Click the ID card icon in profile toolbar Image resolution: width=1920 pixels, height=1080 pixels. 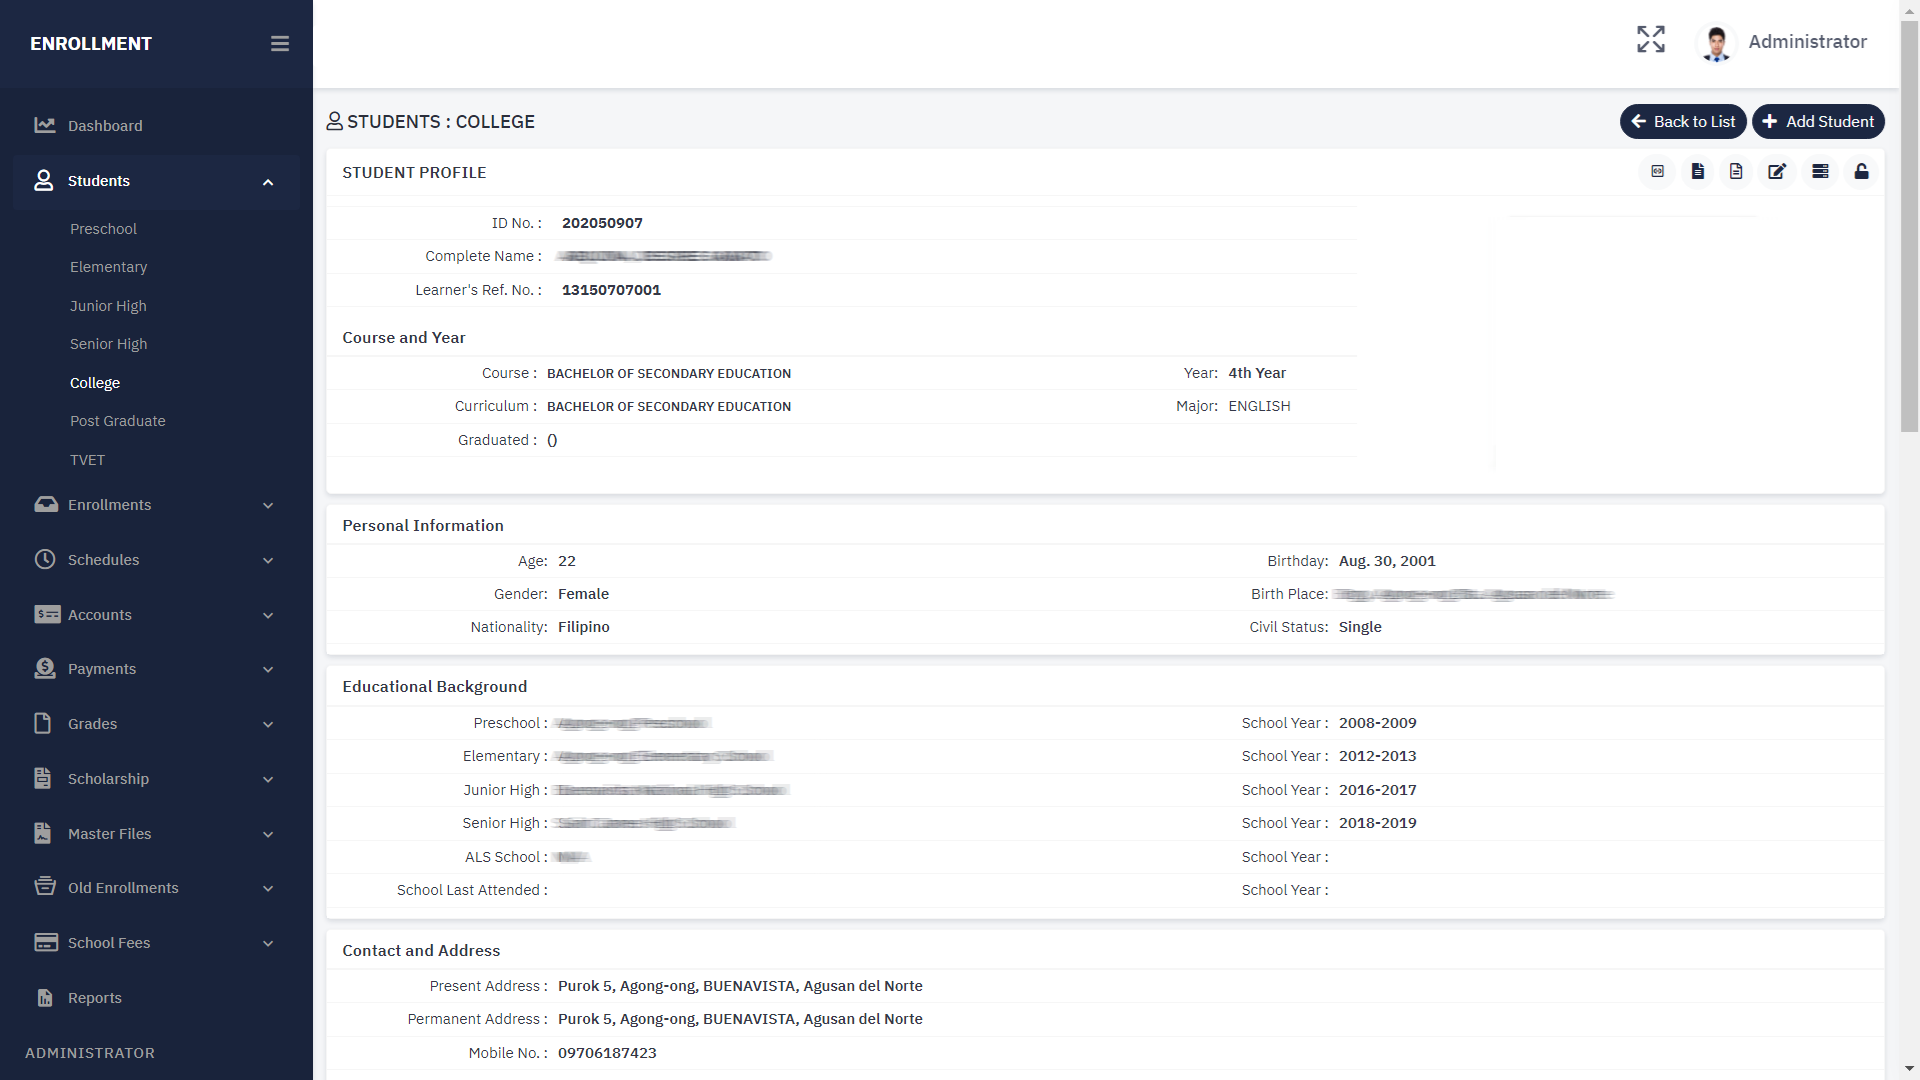[1657, 172]
